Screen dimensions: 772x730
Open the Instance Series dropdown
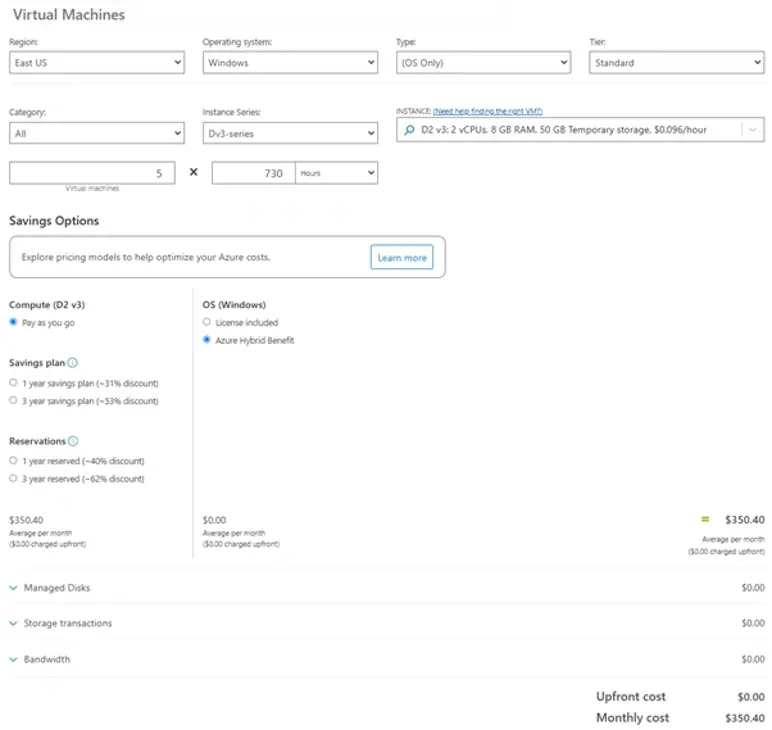(x=290, y=133)
